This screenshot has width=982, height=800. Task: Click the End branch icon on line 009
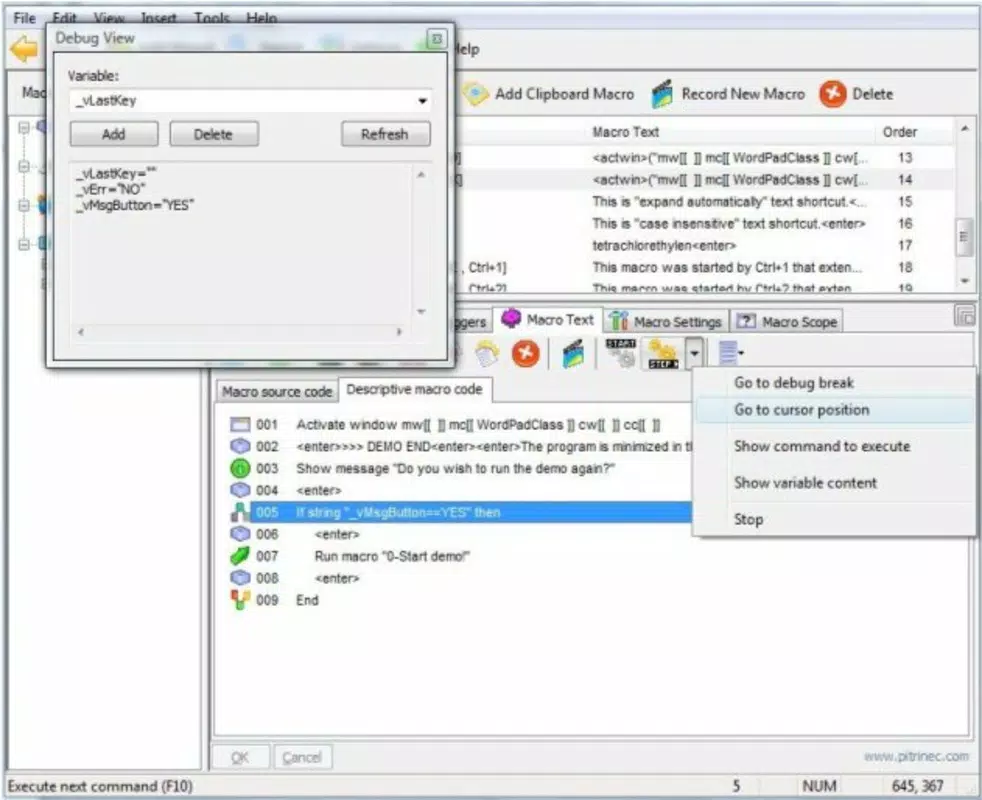click(240, 600)
